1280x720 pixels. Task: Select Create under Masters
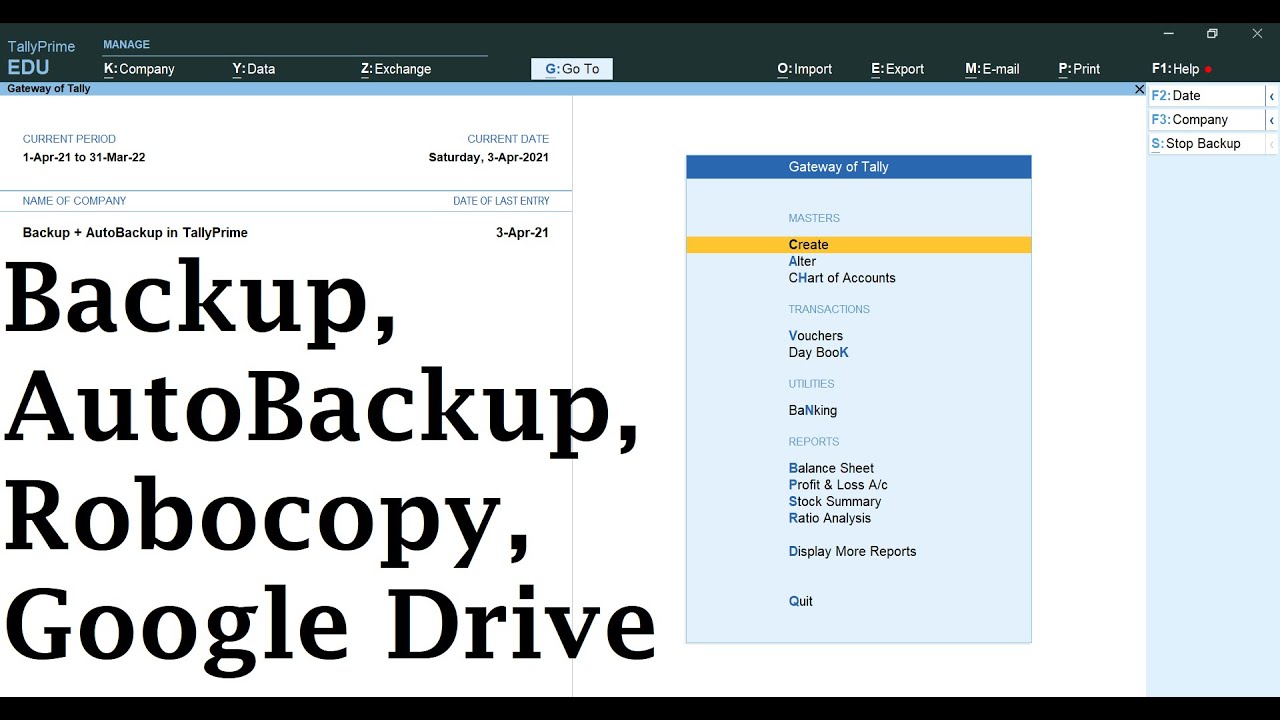[858, 245]
